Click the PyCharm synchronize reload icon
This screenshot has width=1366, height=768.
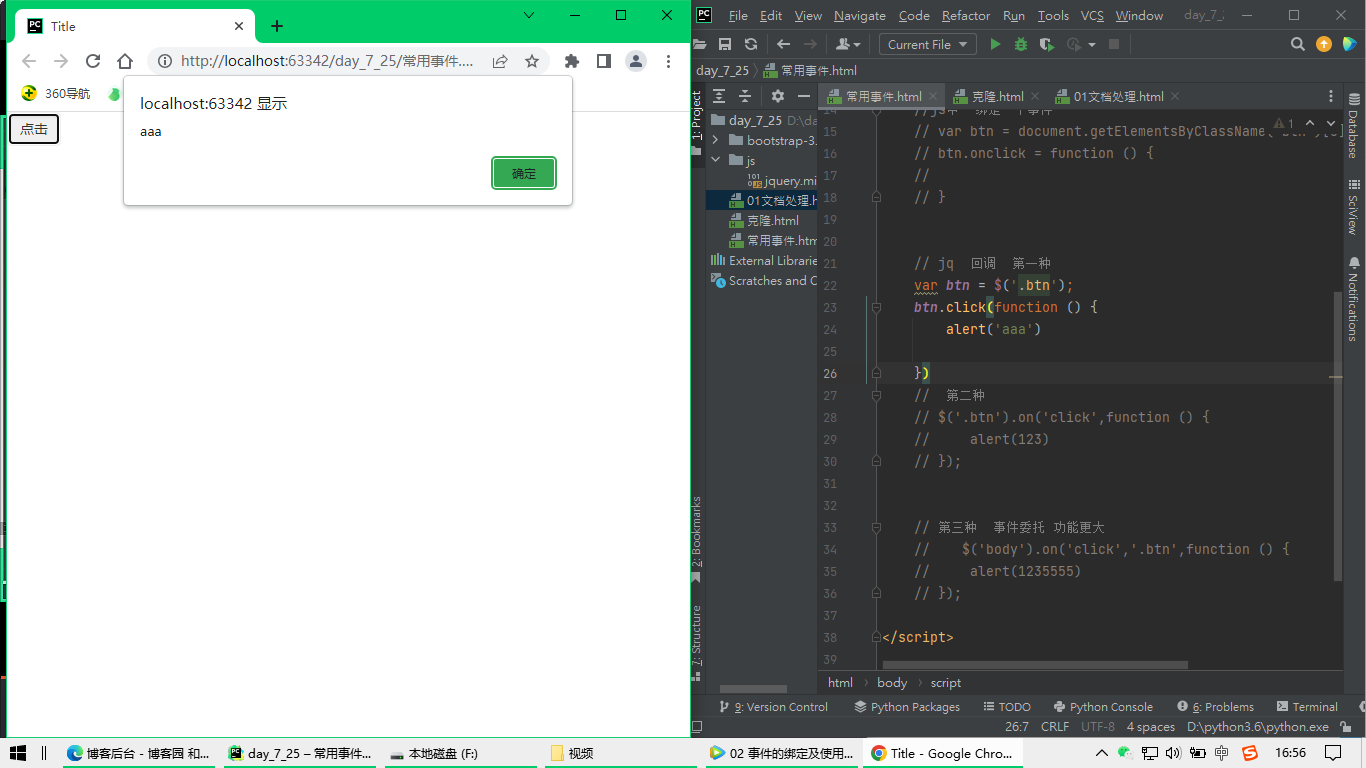pos(751,44)
